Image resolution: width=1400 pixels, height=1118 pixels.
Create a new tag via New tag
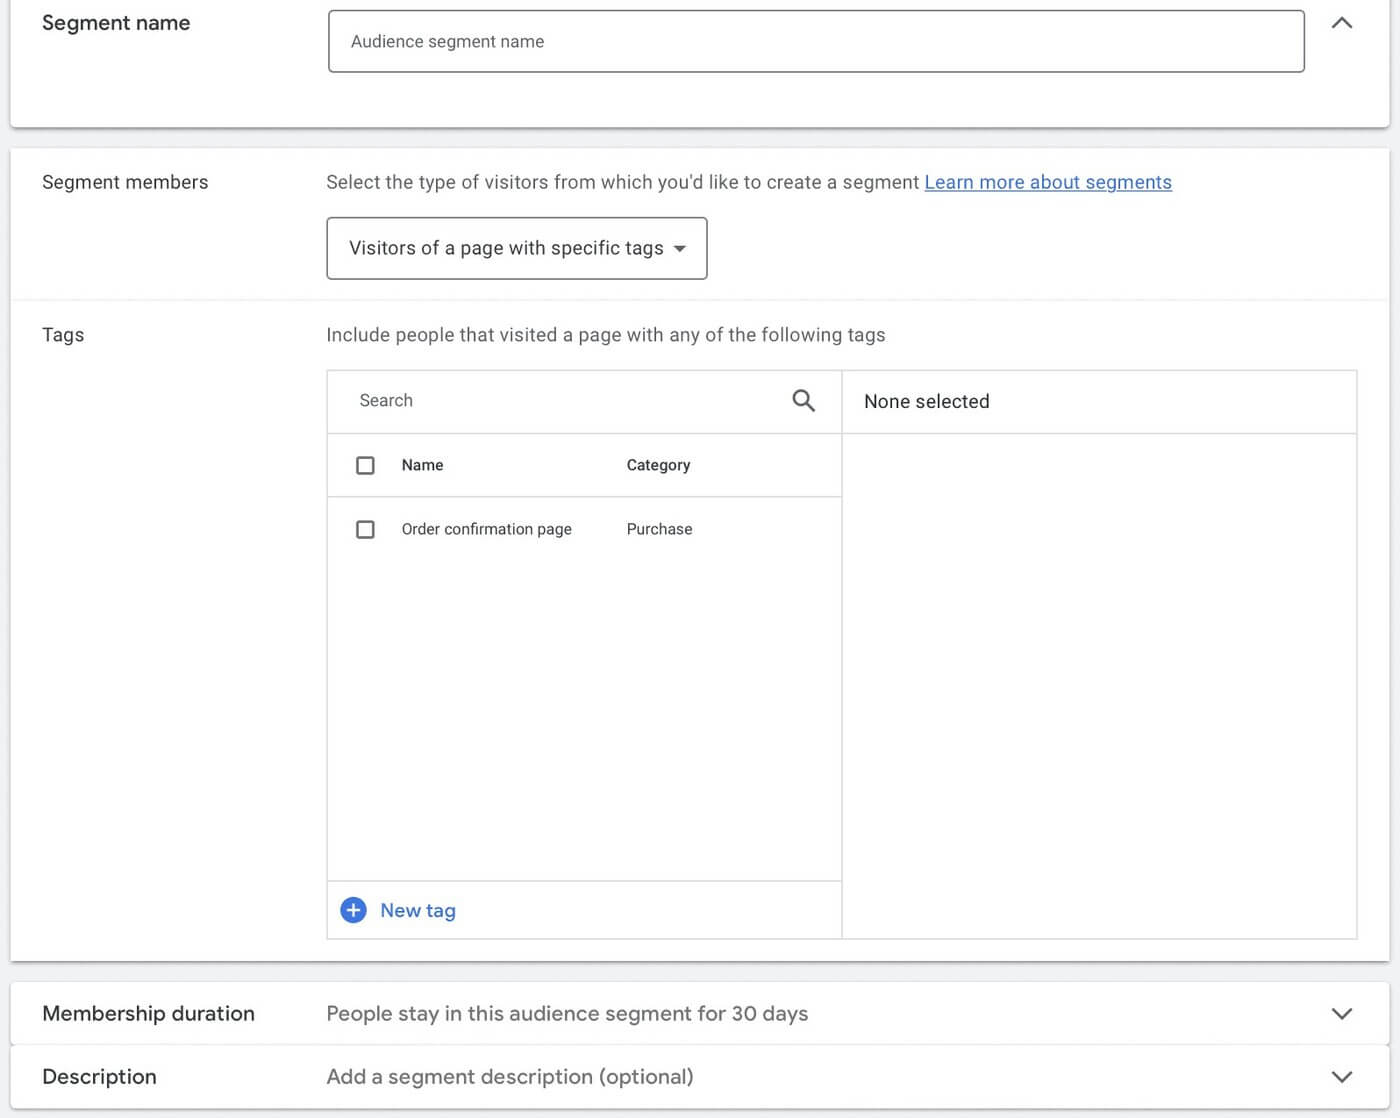(417, 910)
